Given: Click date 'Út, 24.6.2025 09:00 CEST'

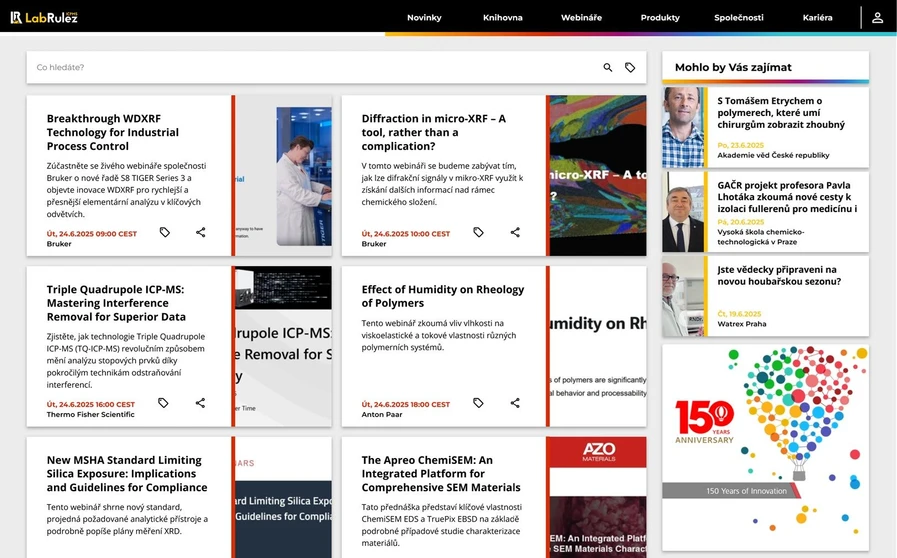Looking at the screenshot, I should tap(92, 234).
